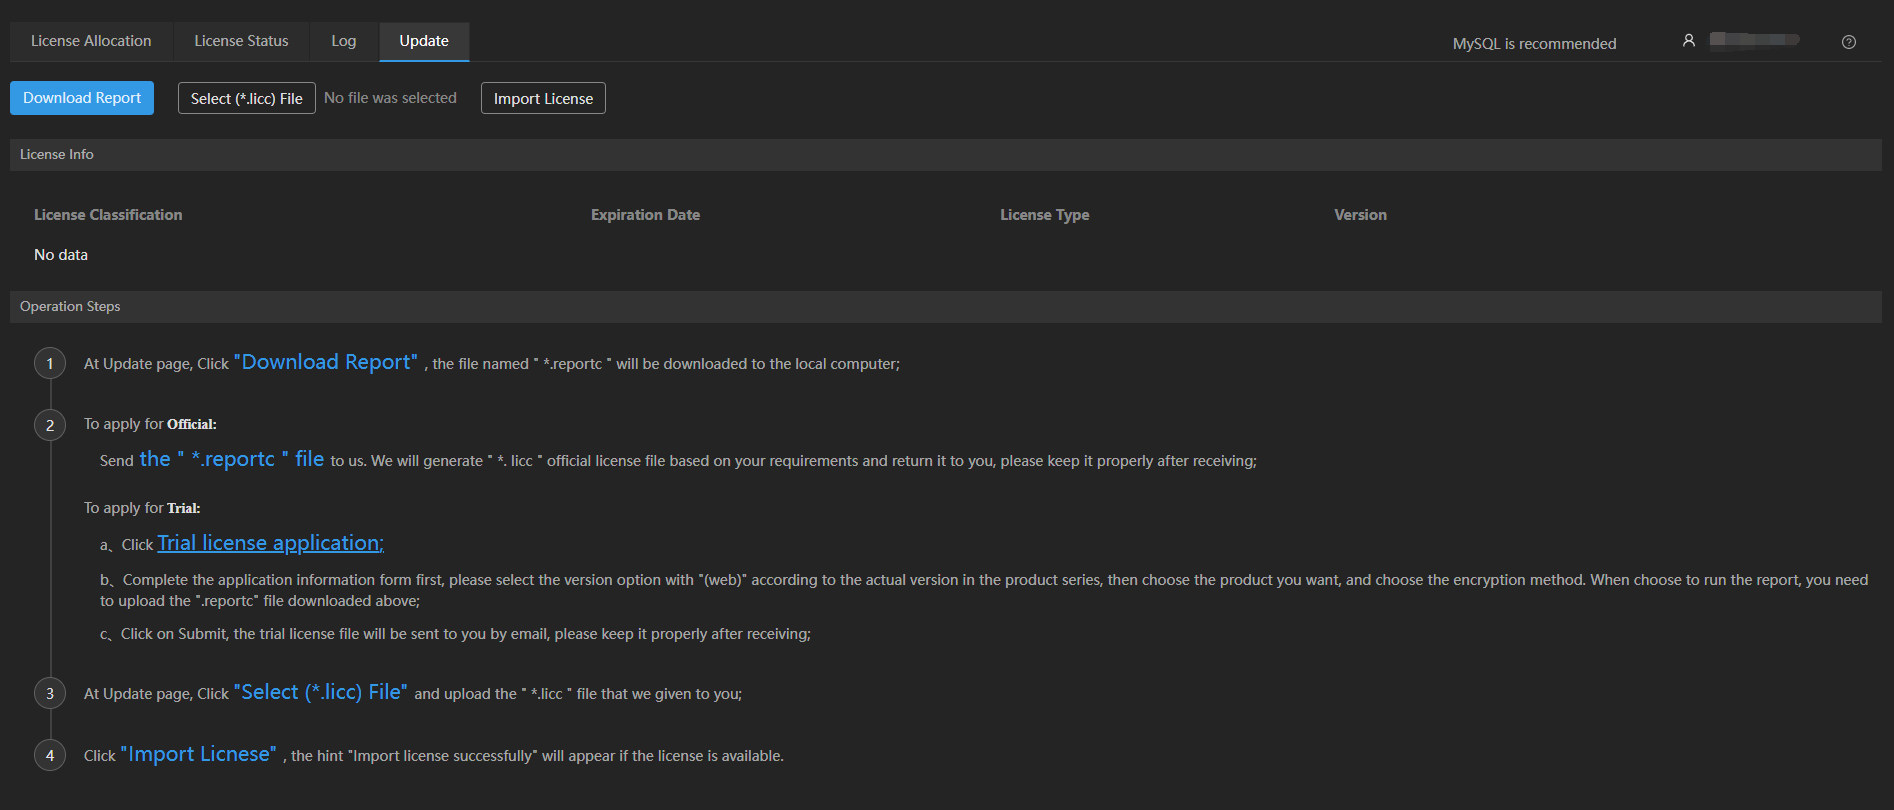Click the "Import Licnese" link in step 4
Screen dimensions: 1894x810
[198, 754]
